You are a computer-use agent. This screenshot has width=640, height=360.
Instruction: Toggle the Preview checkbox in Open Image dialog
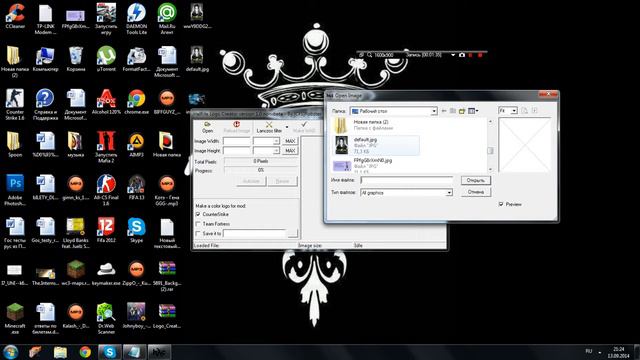point(501,204)
